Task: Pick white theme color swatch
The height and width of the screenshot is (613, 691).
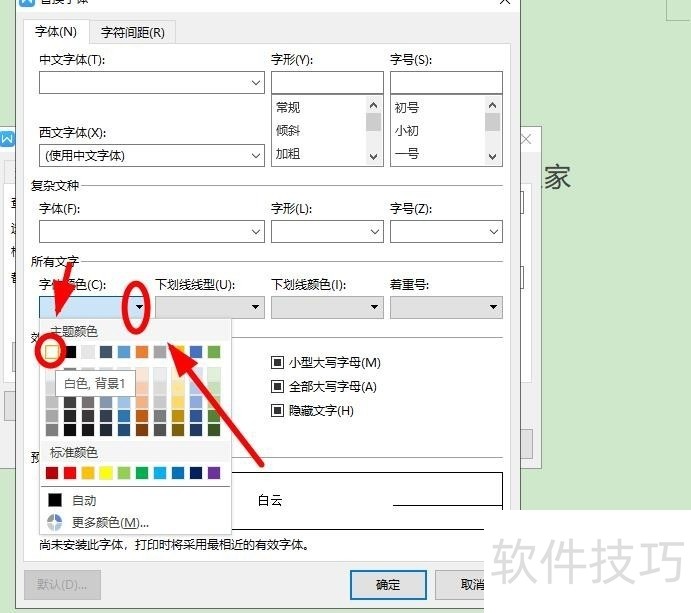Action: [x=52, y=352]
